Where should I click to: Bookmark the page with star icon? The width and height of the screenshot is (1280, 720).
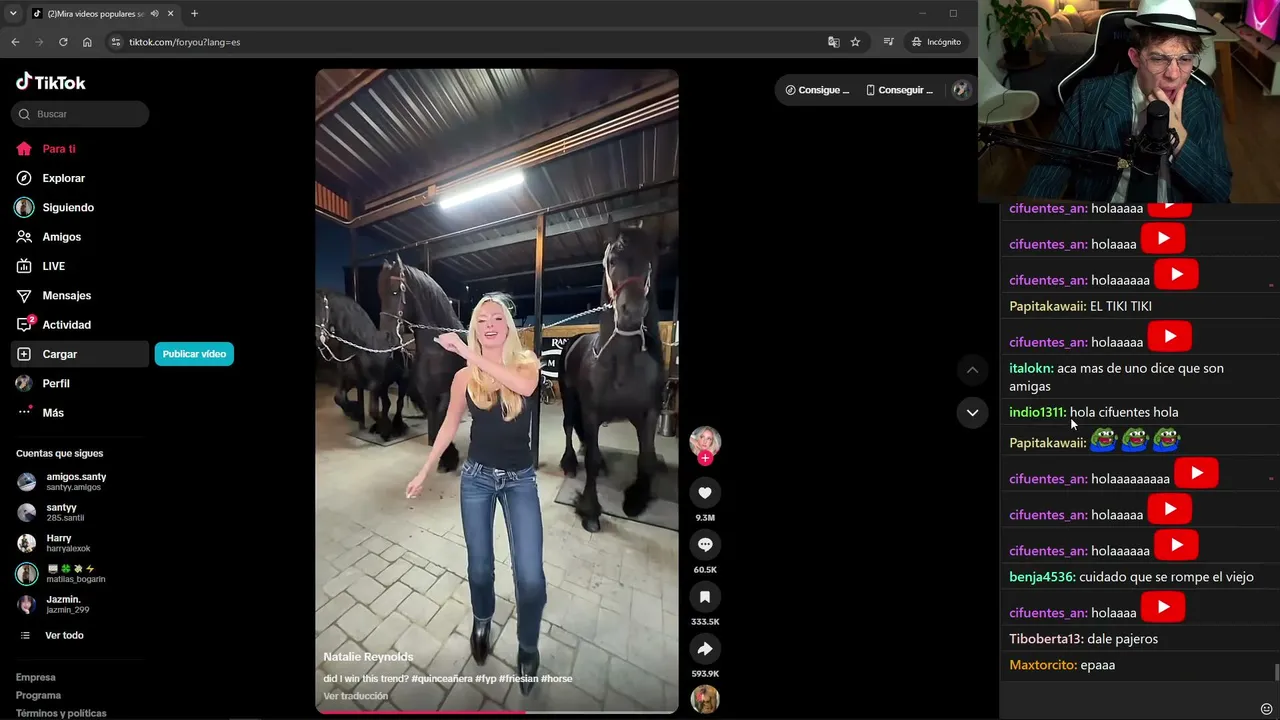click(x=855, y=42)
